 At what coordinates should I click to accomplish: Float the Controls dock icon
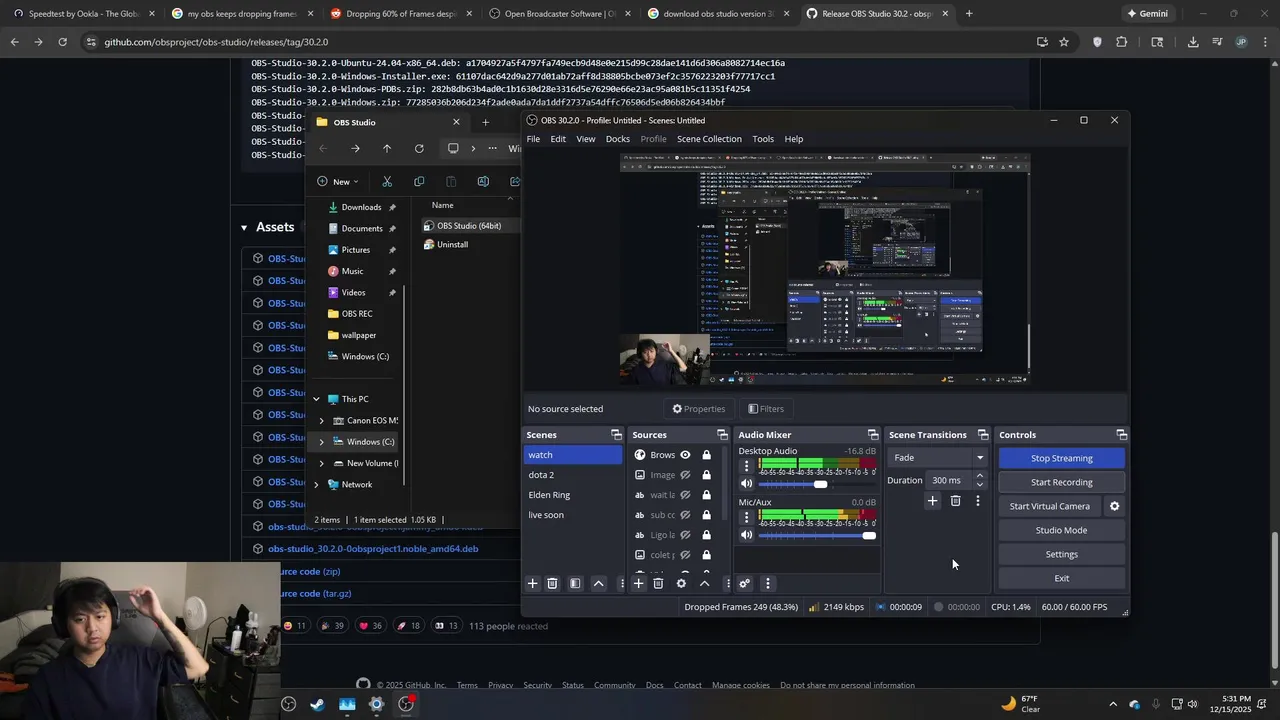pyautogui.click(x=1121, y=435)
